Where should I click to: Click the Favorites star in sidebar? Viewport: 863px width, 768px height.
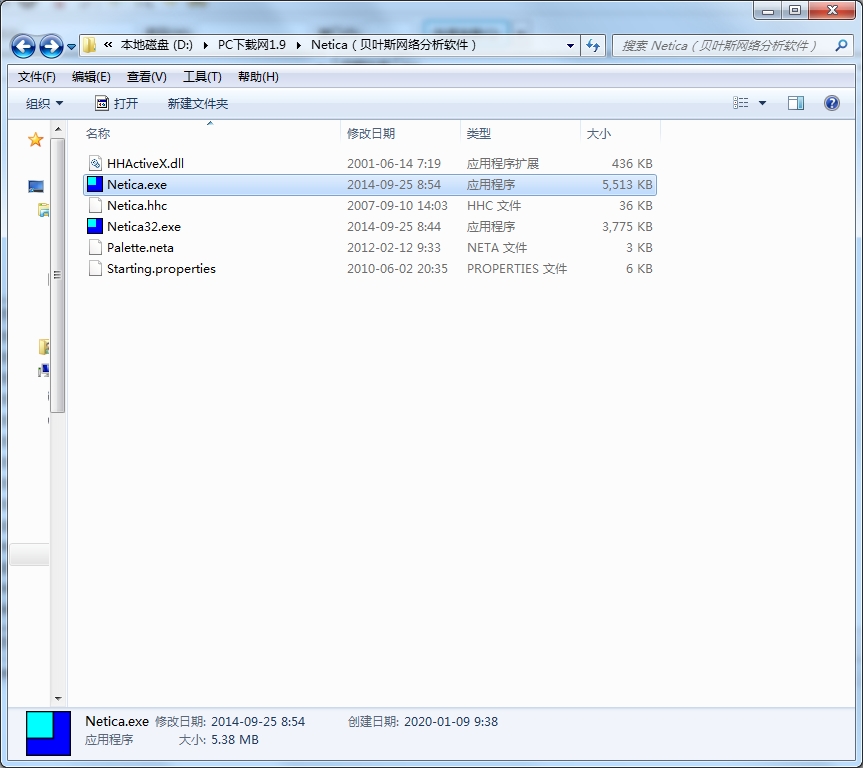pos(36,140)
